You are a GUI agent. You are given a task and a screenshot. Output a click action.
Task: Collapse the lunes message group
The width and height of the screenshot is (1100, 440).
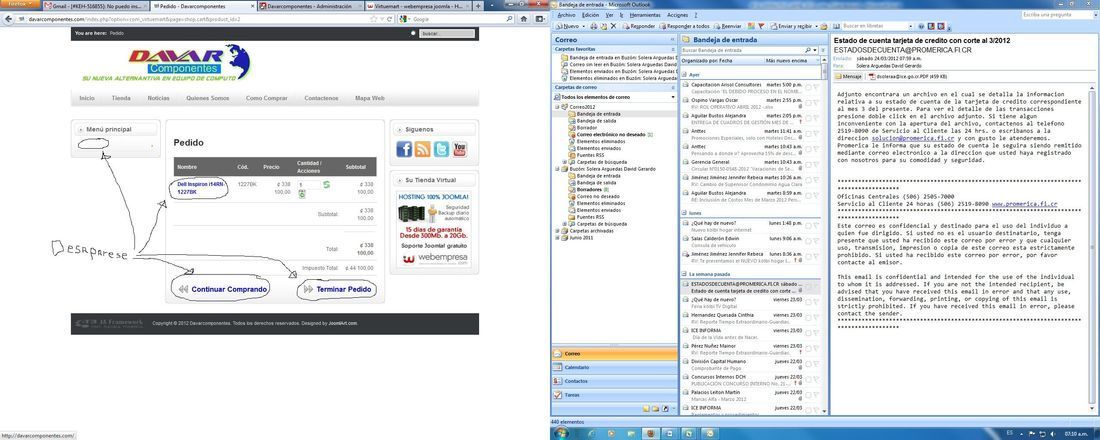pos(685,212)
